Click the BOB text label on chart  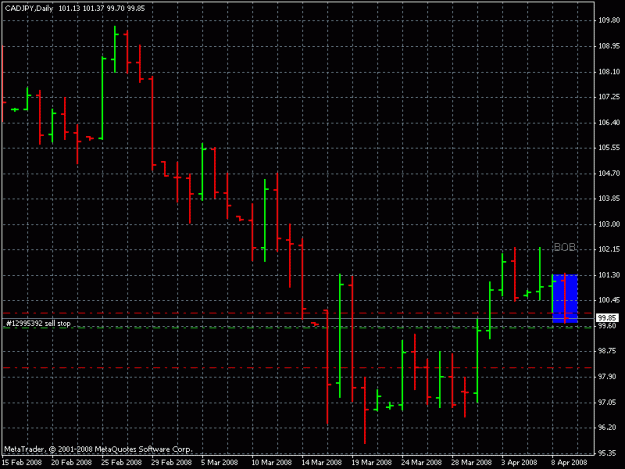pos(565,247)
